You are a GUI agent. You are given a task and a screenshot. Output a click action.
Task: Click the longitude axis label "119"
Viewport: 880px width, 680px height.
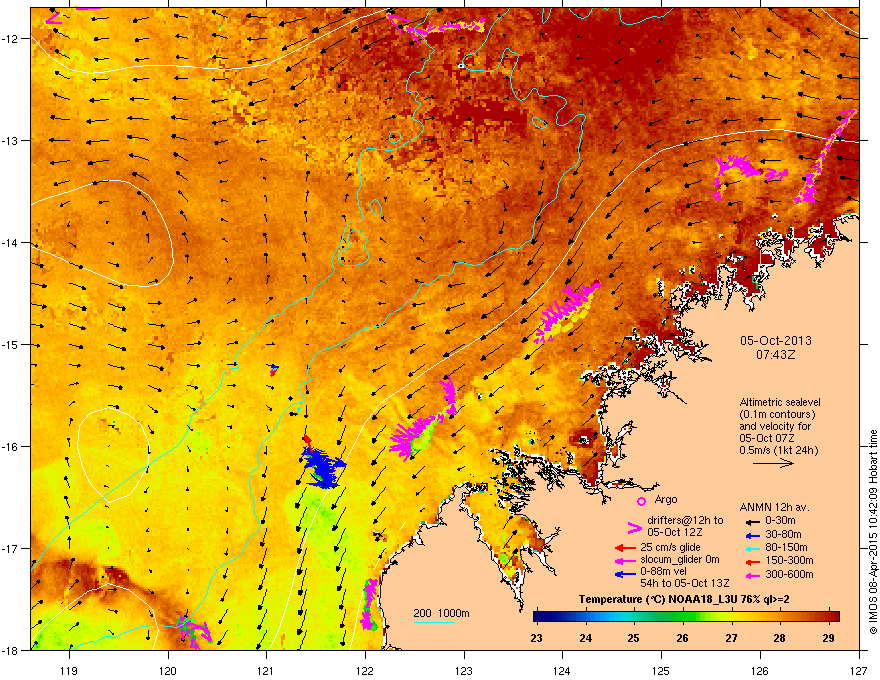tap(69, 670)
